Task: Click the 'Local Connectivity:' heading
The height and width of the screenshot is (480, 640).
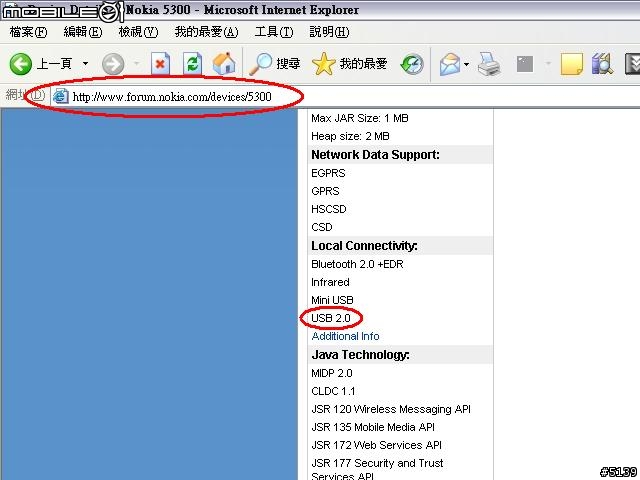Action: click(364, 246)
